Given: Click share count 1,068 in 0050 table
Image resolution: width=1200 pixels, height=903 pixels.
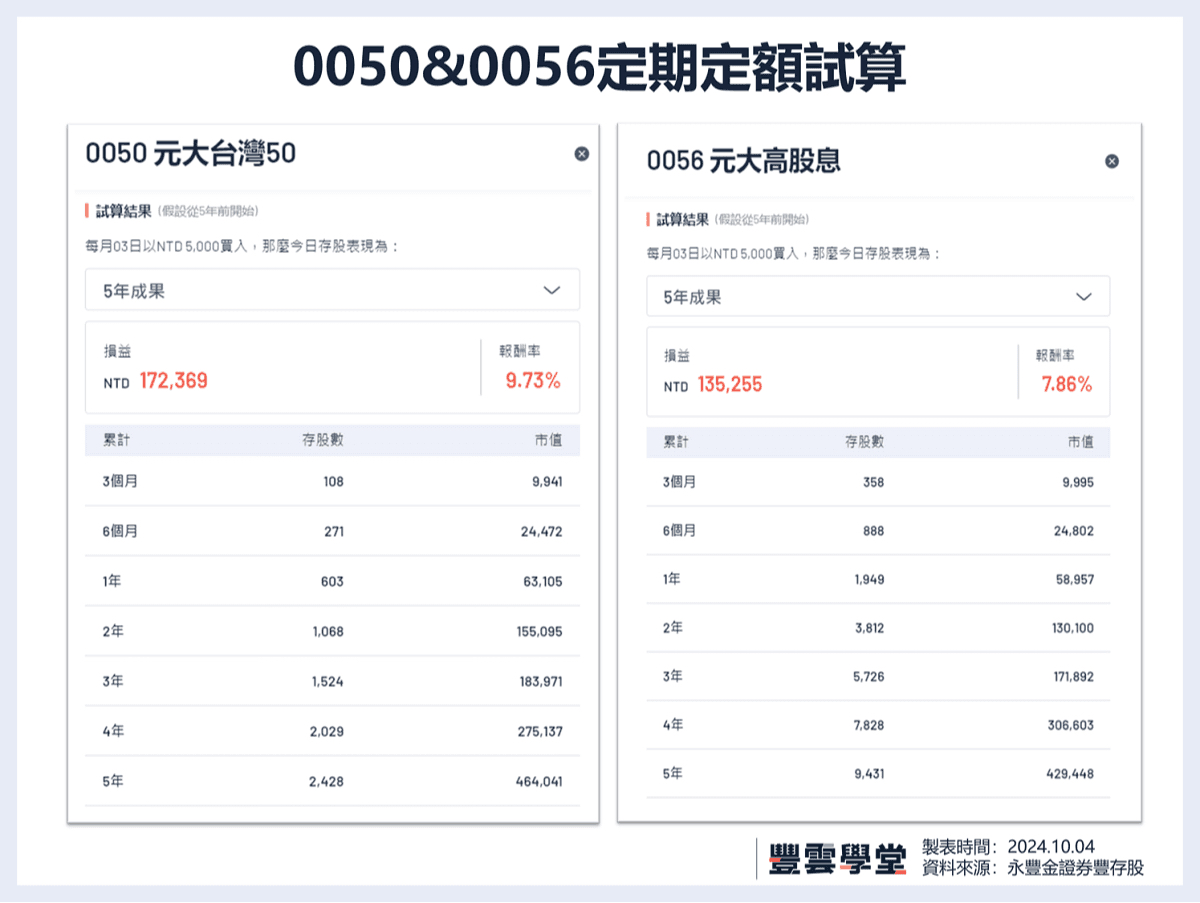Looking at the screenshot, I should pos(327,631).
